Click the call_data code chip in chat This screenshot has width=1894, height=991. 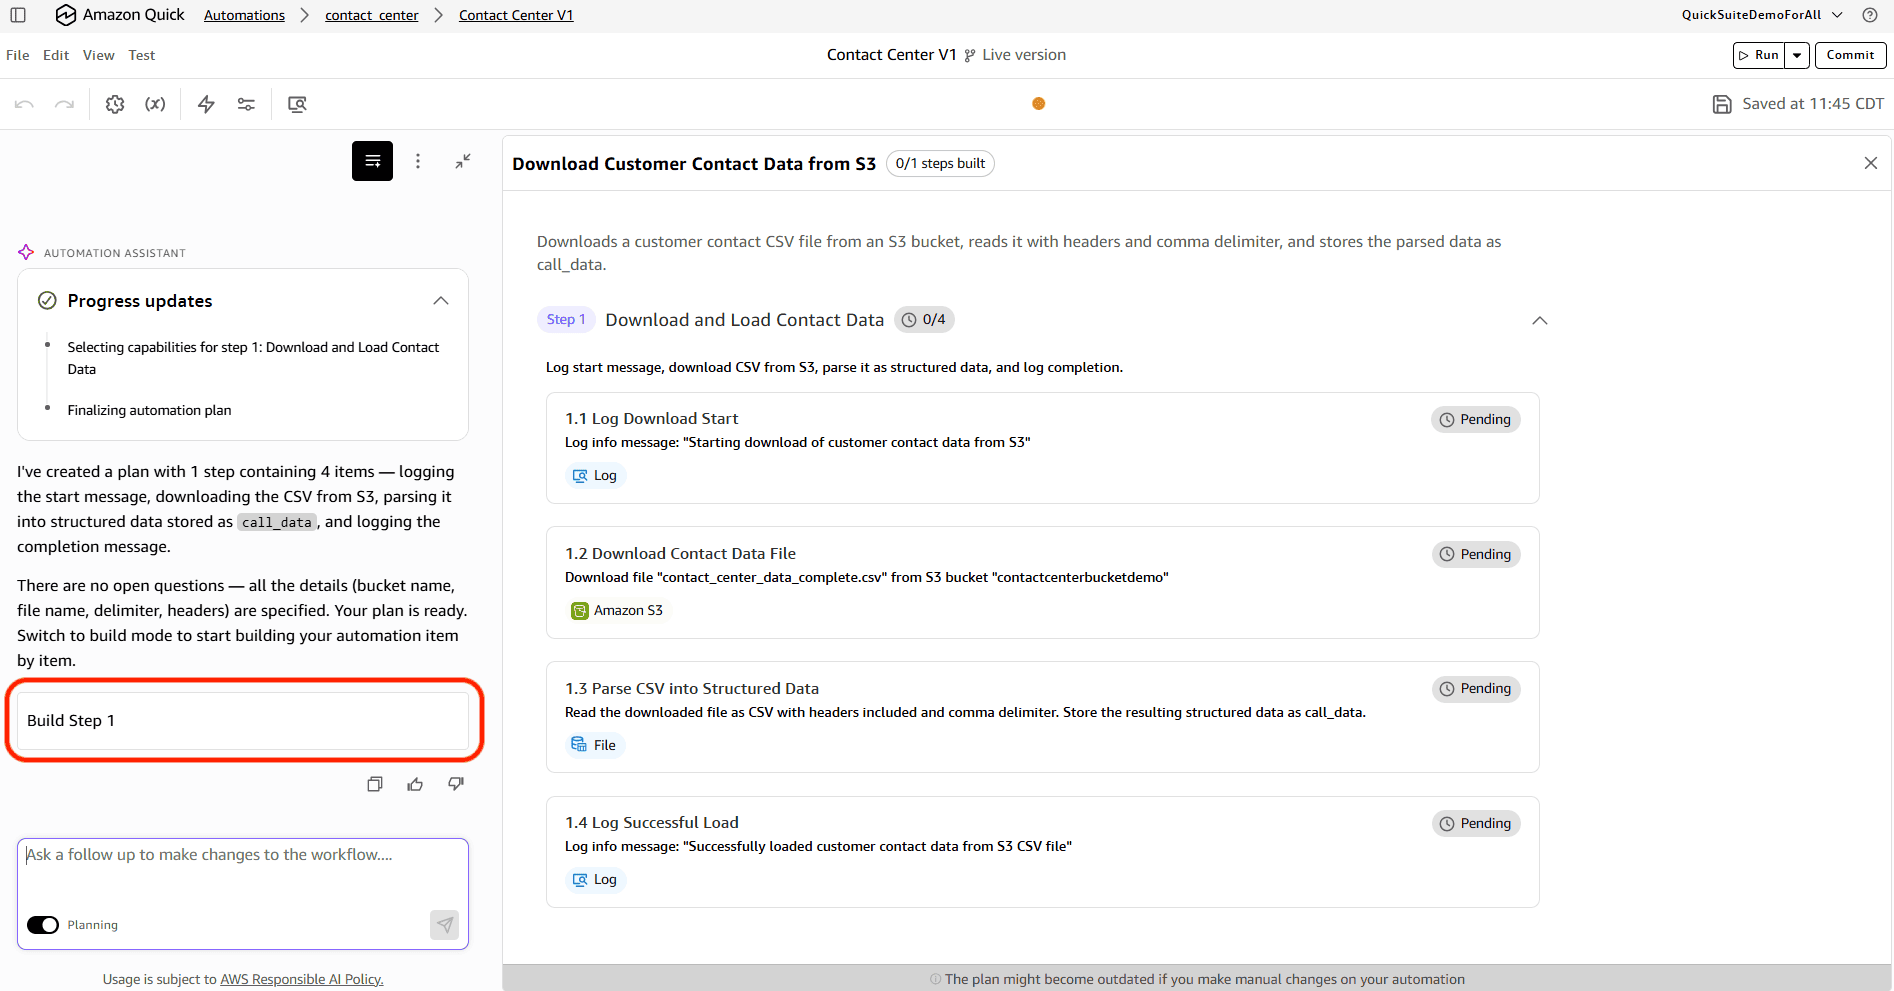coord(277,522)
